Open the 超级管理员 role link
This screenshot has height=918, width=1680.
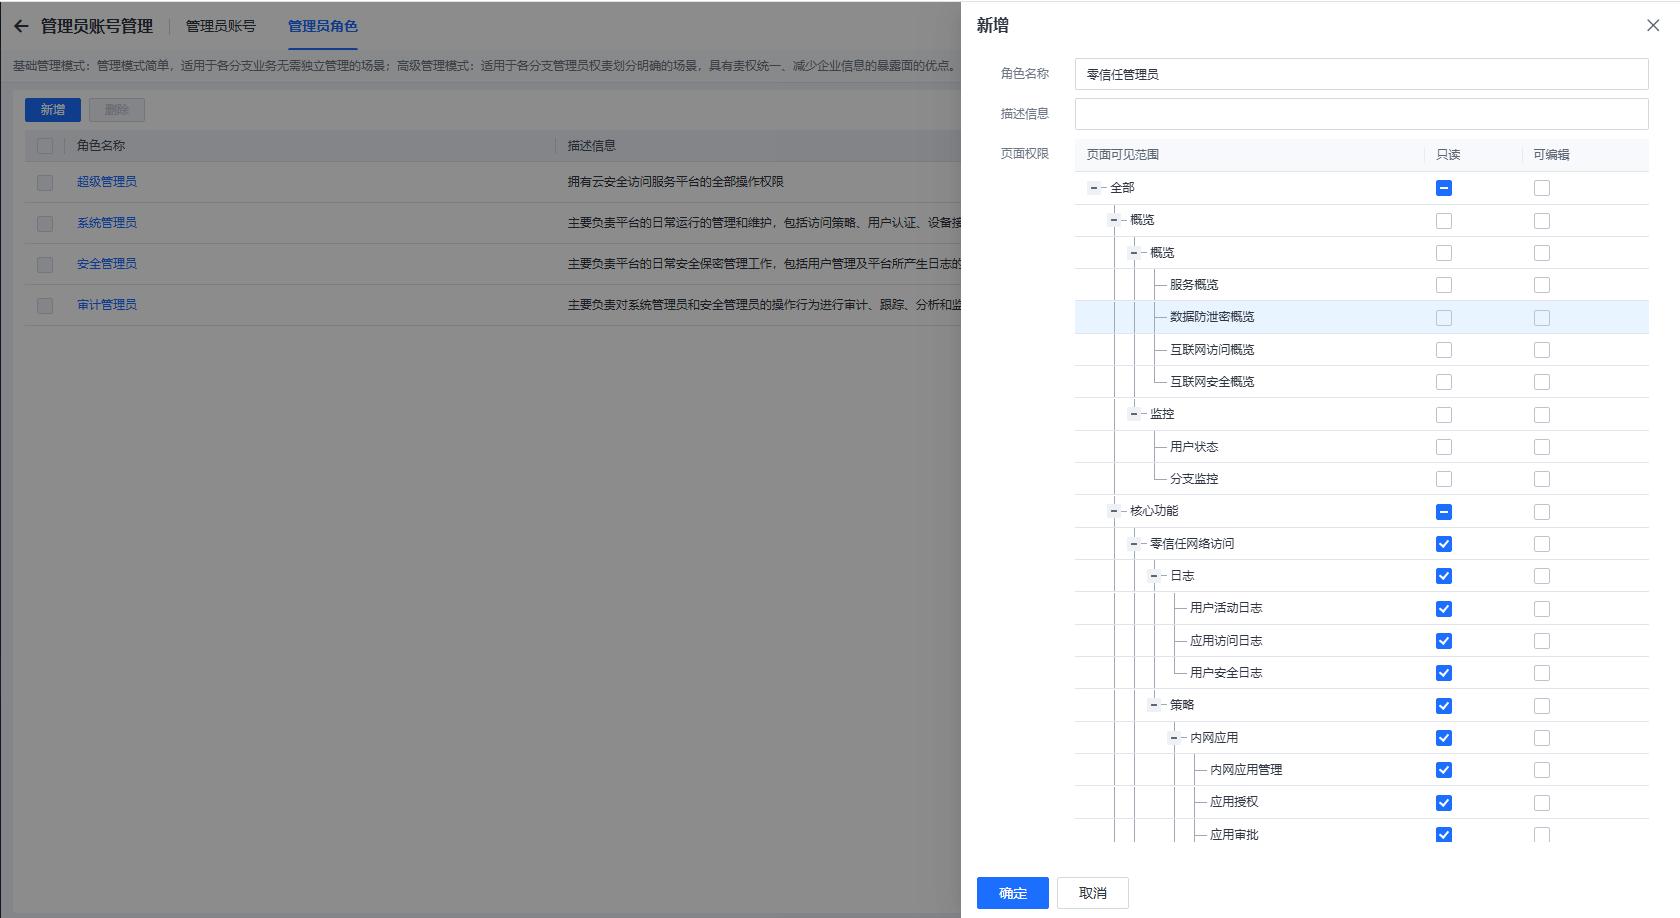pos(107,182)
